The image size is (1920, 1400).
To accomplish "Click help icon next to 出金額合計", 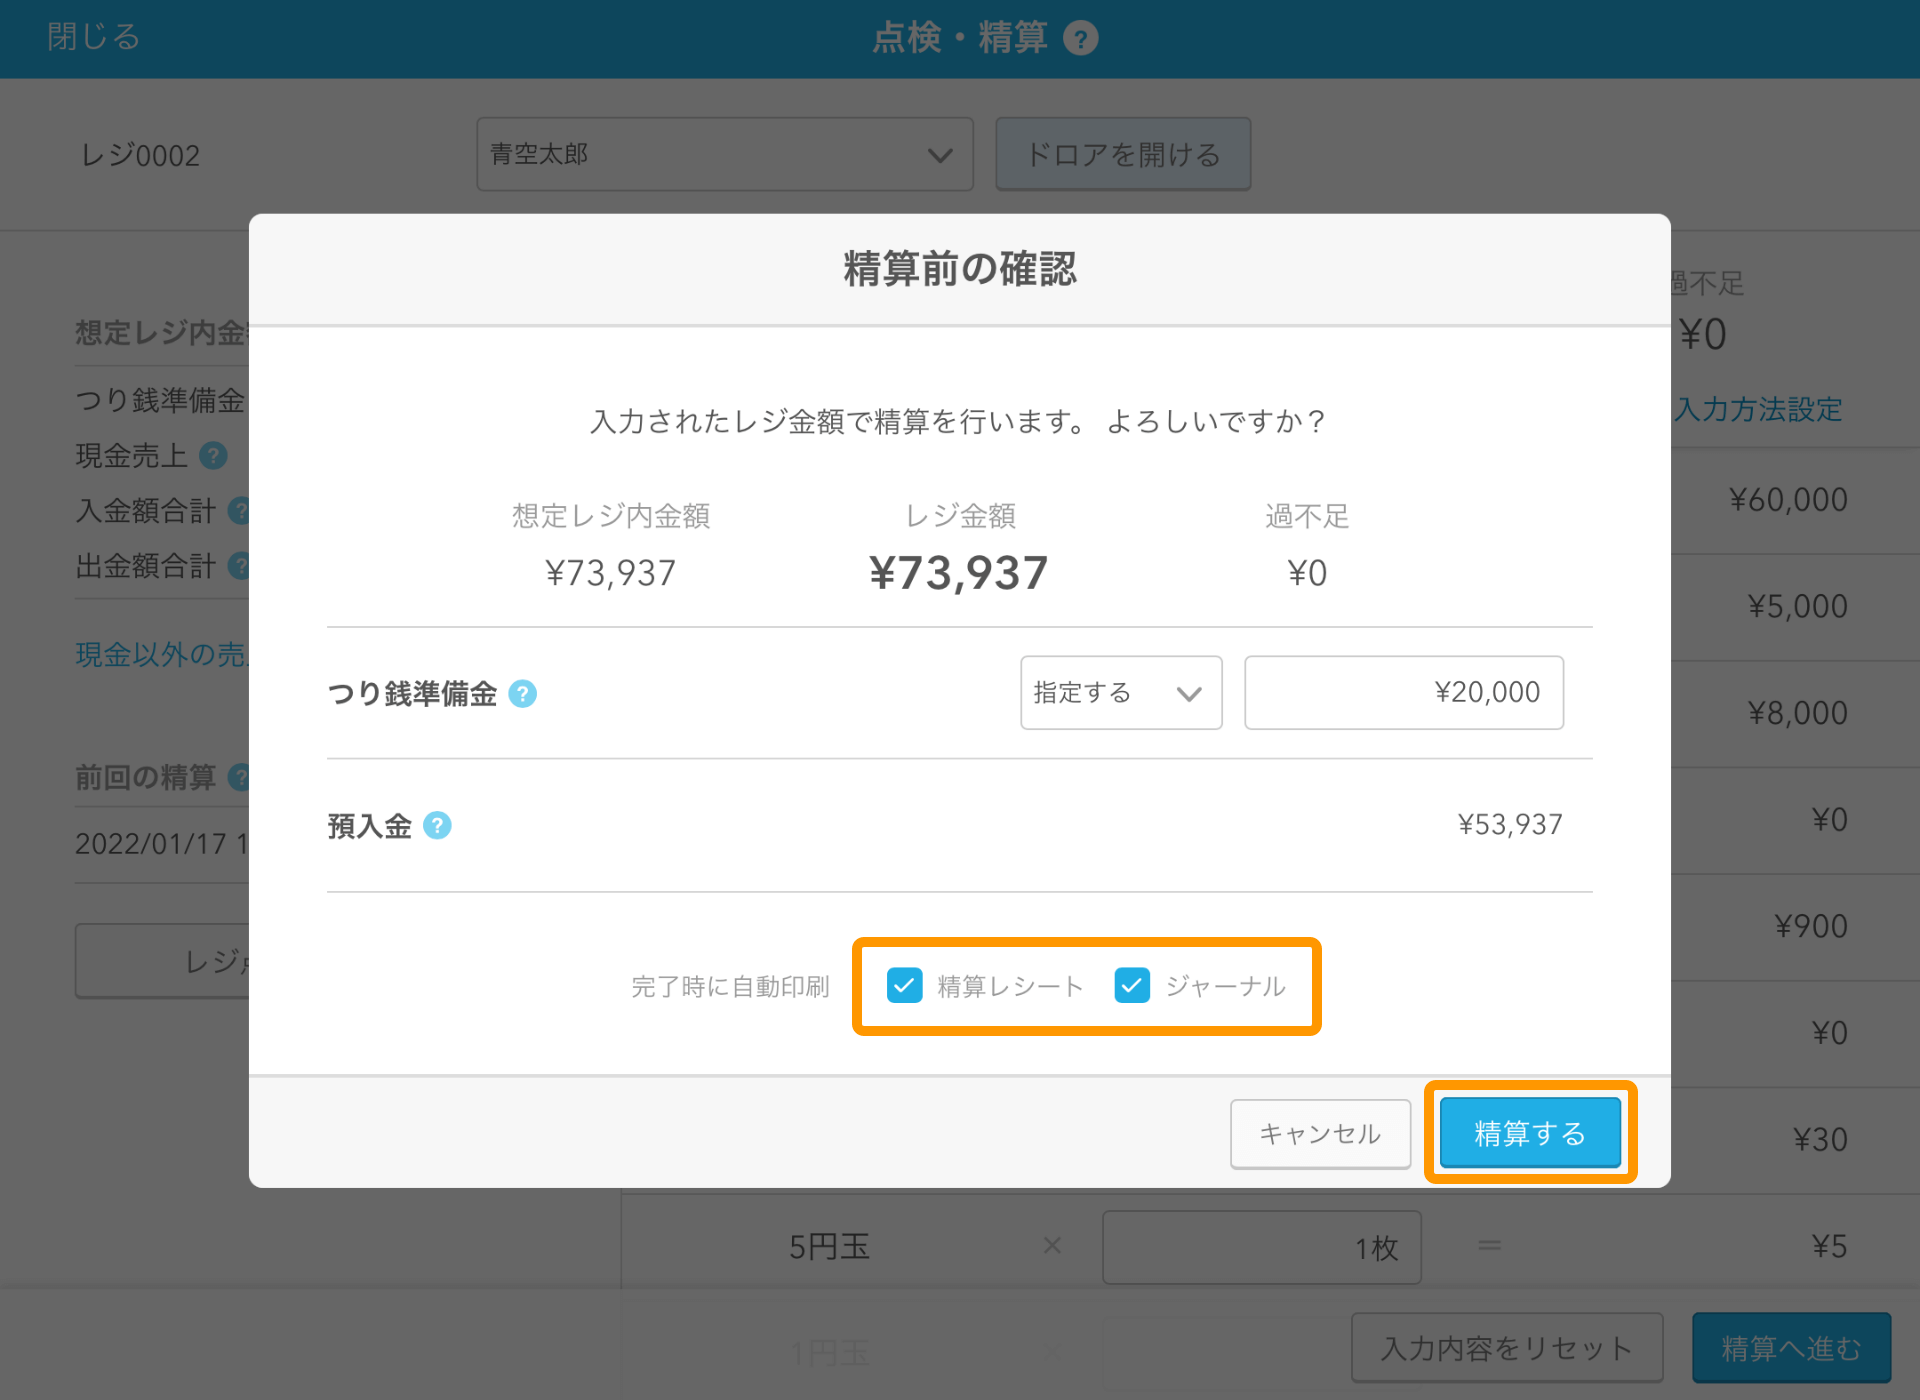I will pos(240,566).
